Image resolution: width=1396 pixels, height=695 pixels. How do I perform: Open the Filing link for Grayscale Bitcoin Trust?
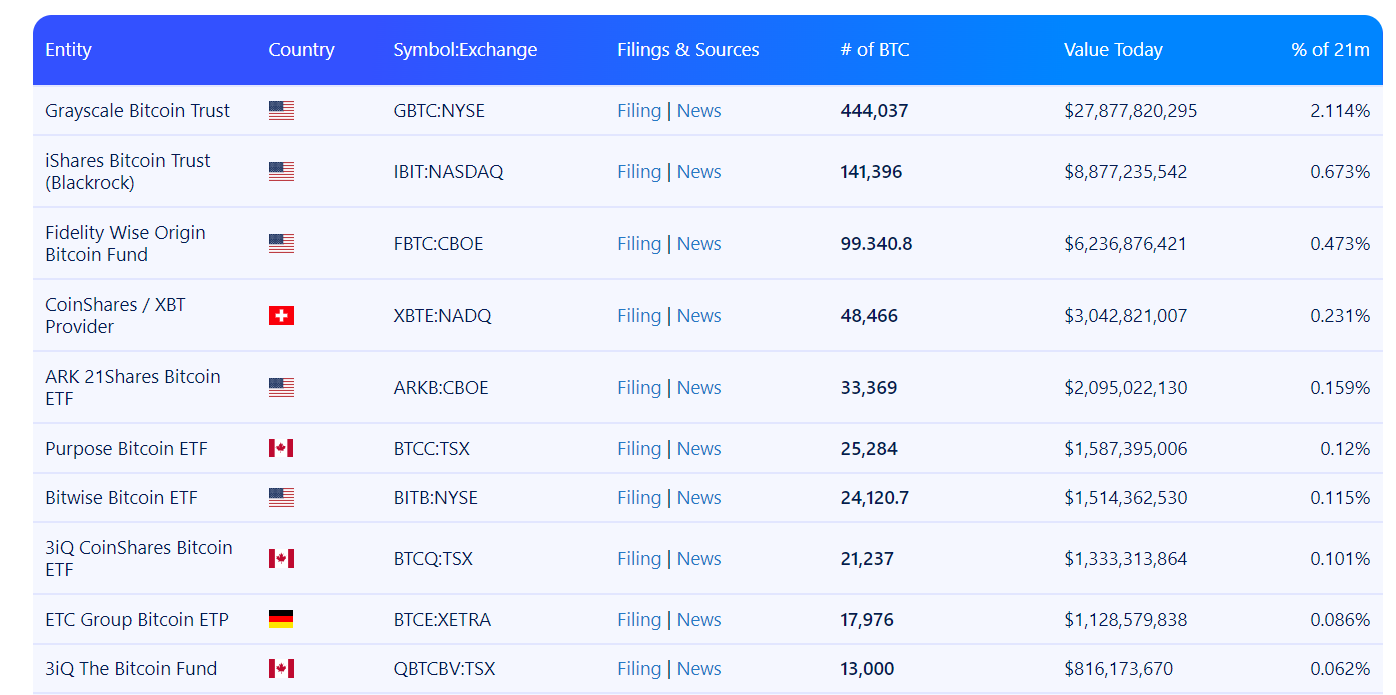pos(639,111)
